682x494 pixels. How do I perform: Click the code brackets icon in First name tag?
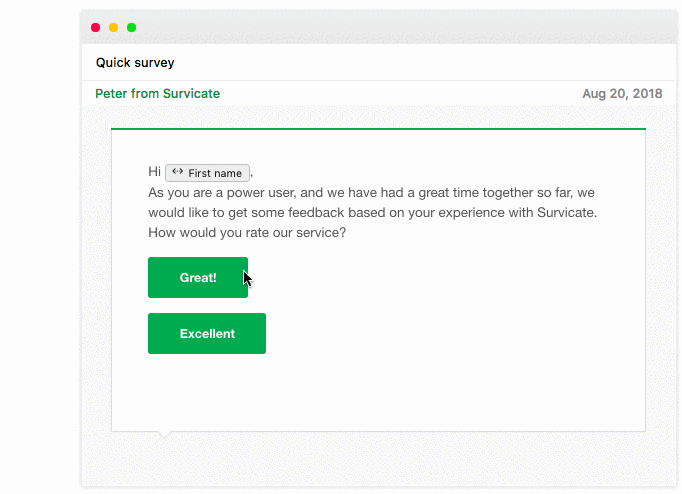click(x=177, y=172)
